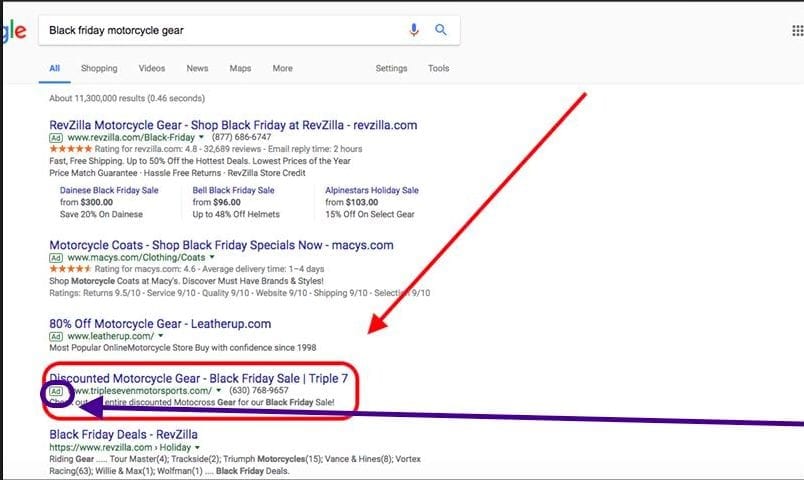Click Up to 48% Off Helmets text
Screen dimensions: 804x480
point(236,214)
